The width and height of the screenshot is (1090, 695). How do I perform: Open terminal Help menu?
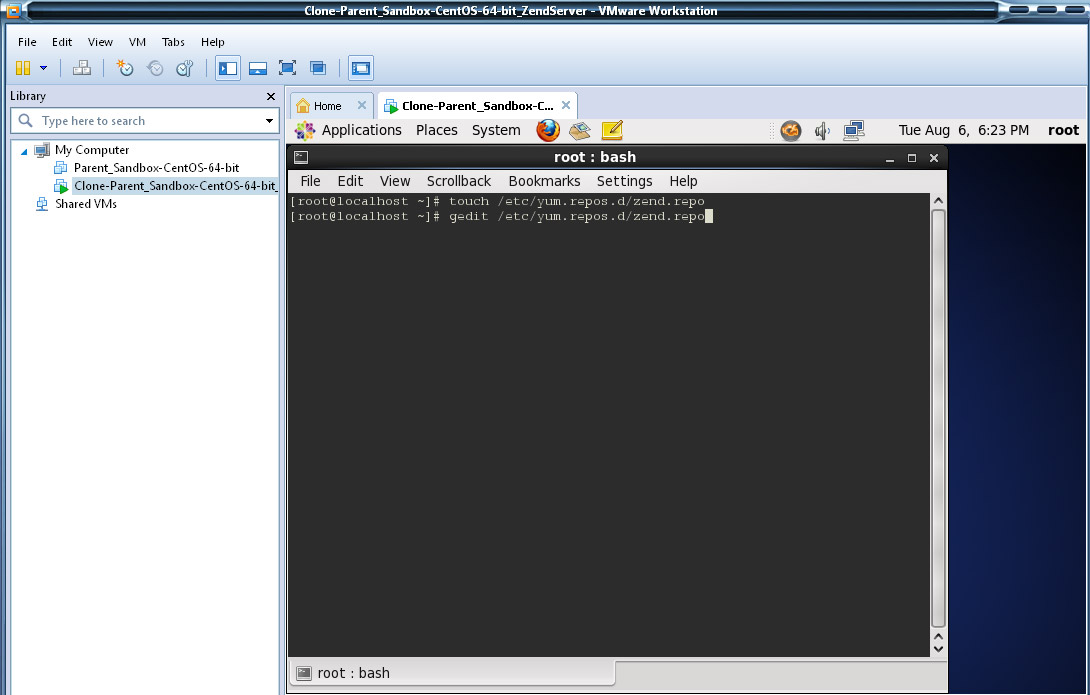[683, 181]
